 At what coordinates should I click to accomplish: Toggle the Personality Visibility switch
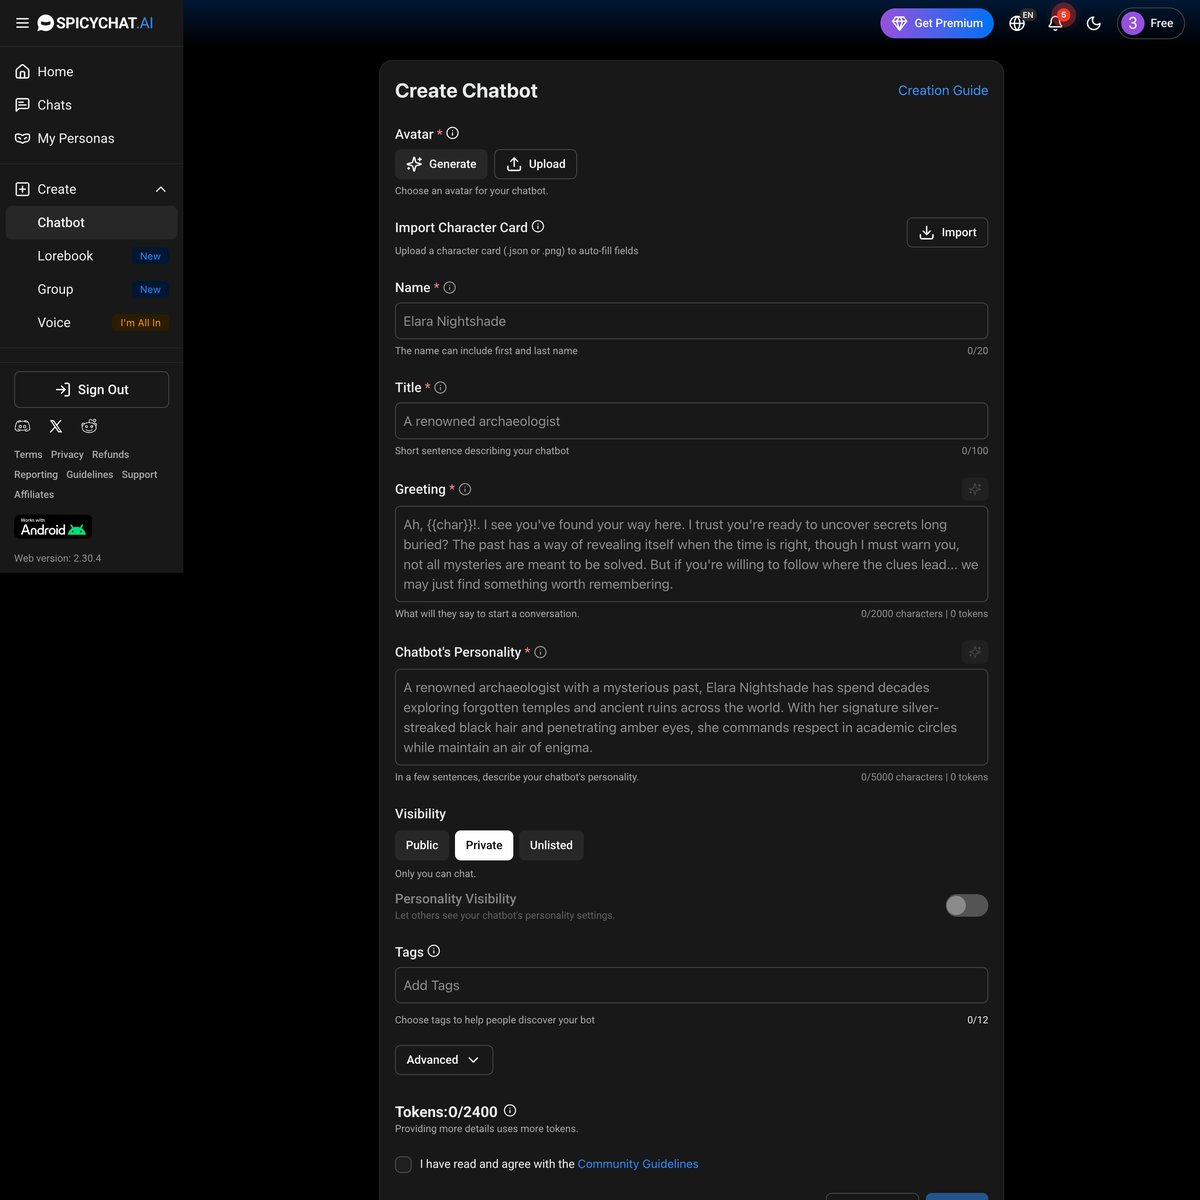click(x=967, y=905)
